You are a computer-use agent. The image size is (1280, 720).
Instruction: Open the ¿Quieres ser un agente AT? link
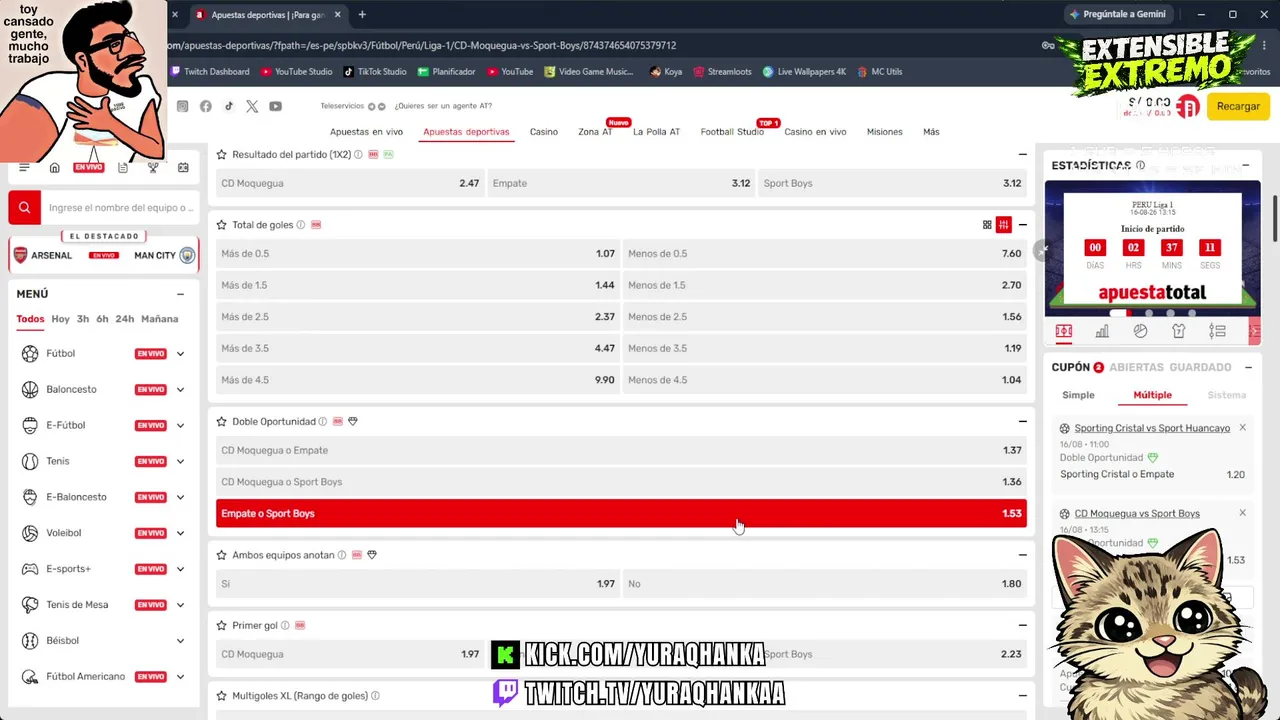[443, 106]
